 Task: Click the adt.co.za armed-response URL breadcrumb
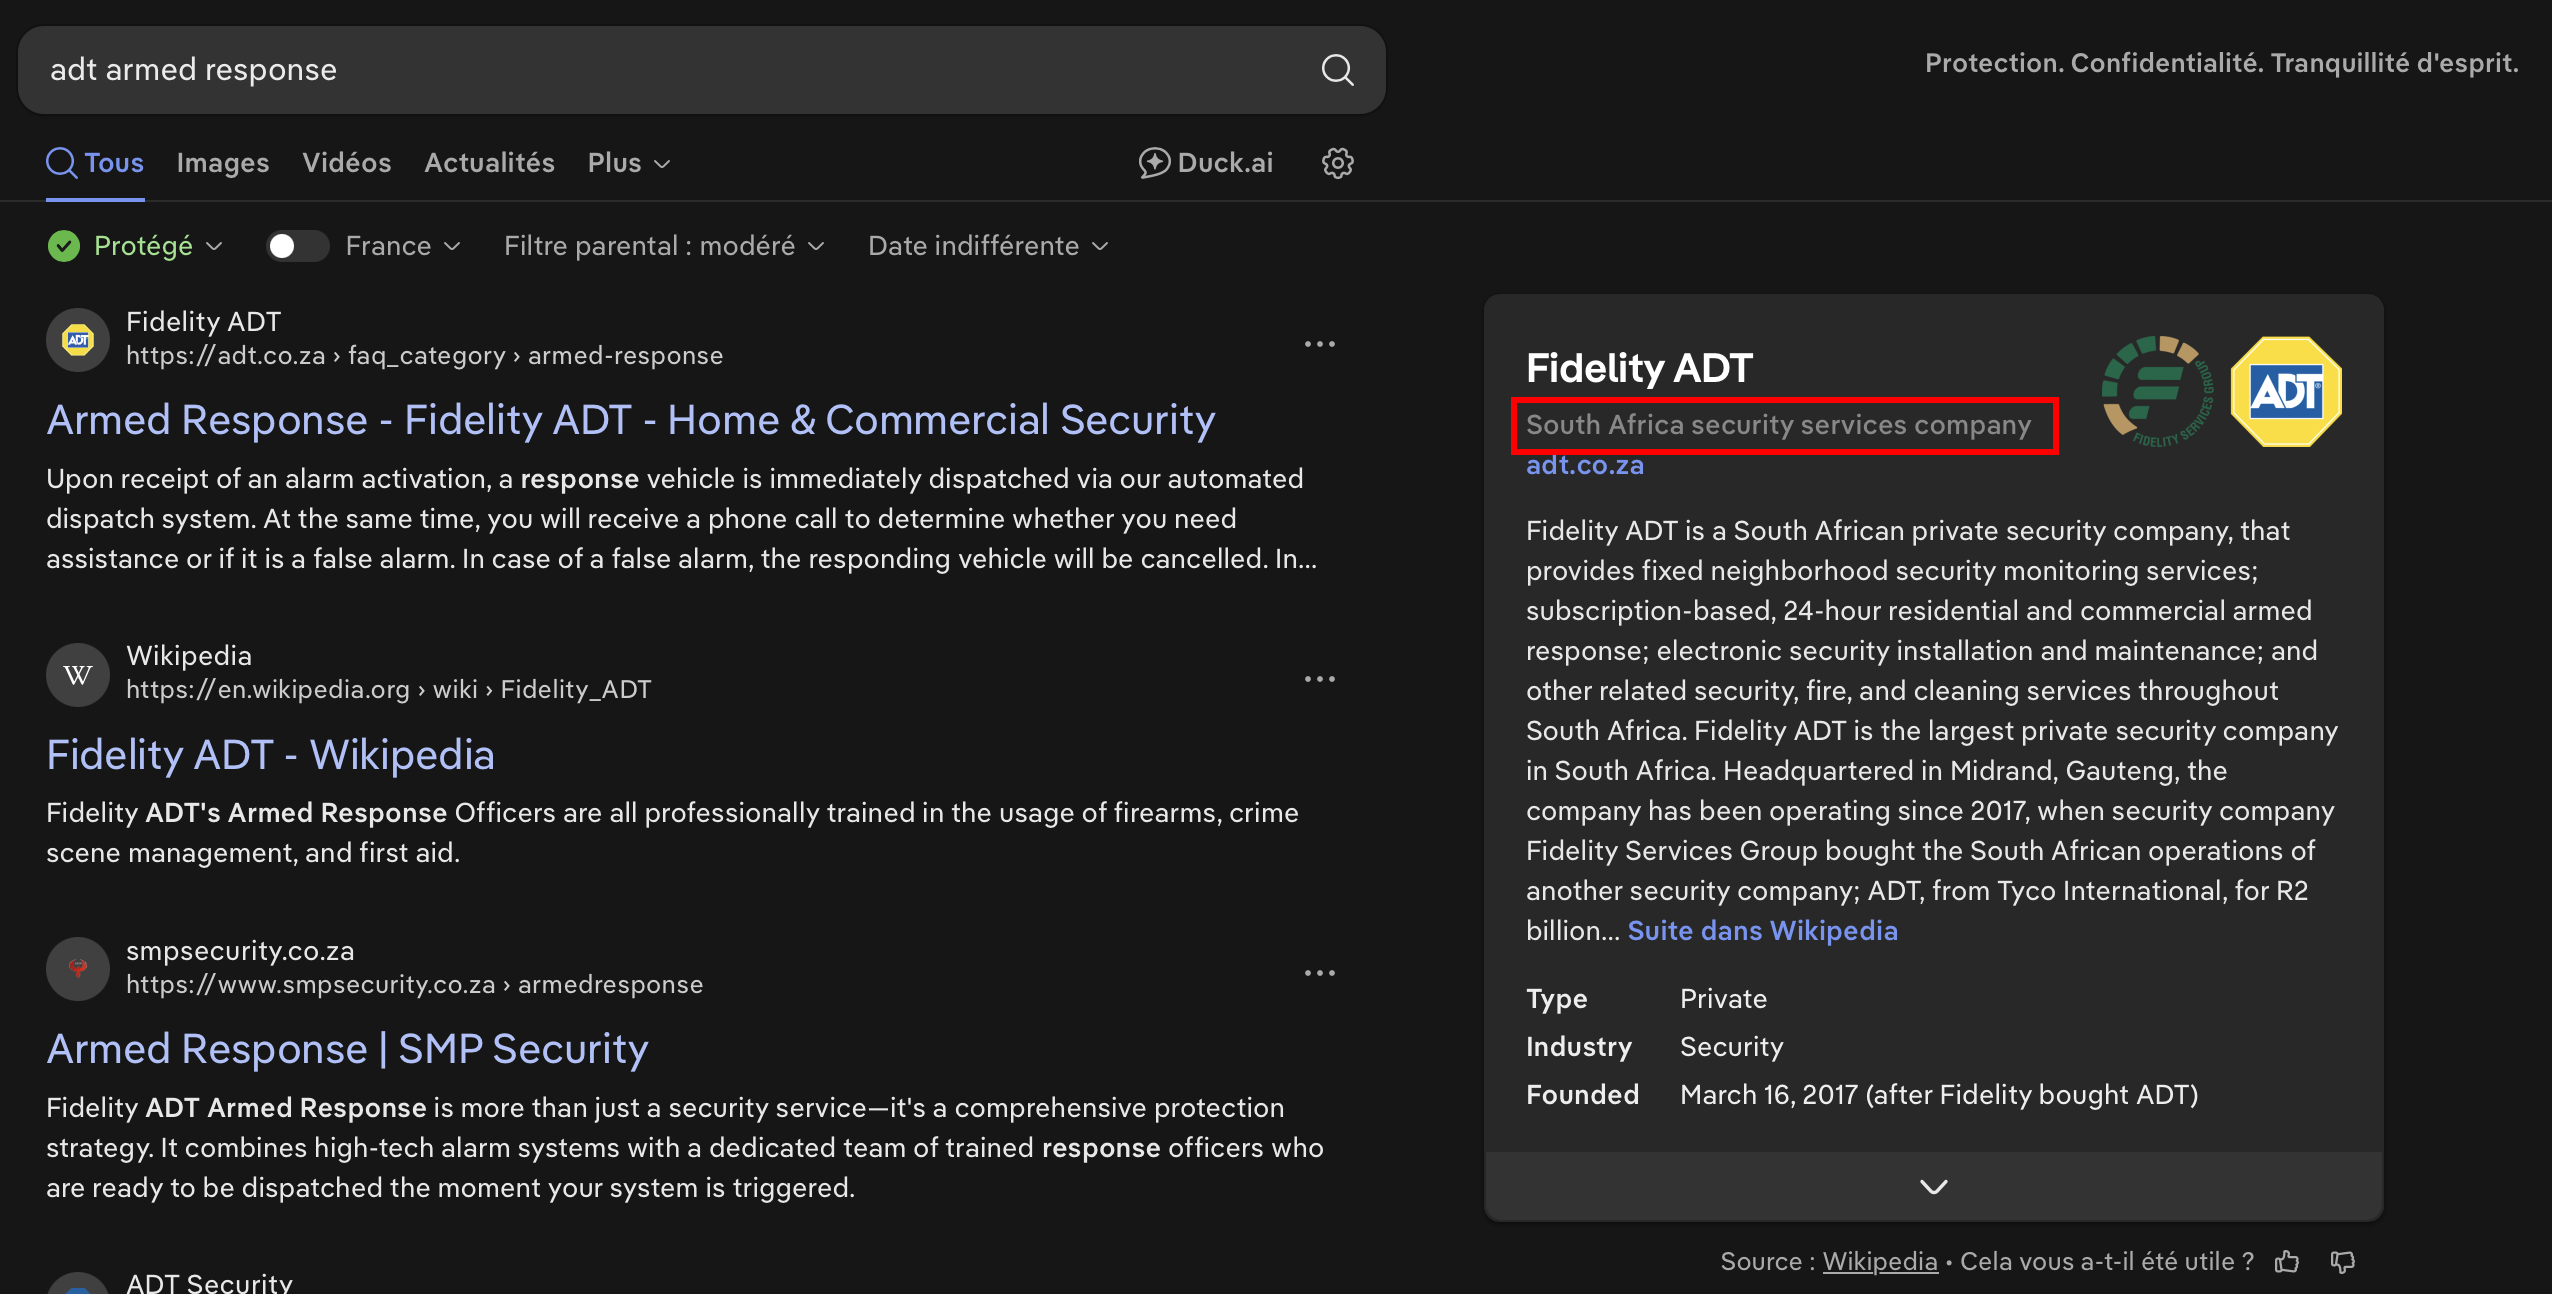[424, 356]
